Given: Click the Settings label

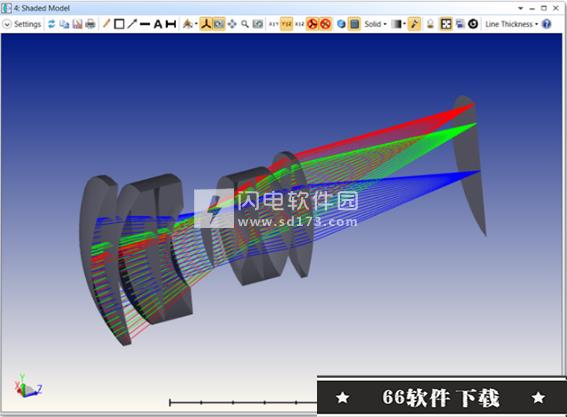Looking at the screenshot, I should (x=27, y=24).
